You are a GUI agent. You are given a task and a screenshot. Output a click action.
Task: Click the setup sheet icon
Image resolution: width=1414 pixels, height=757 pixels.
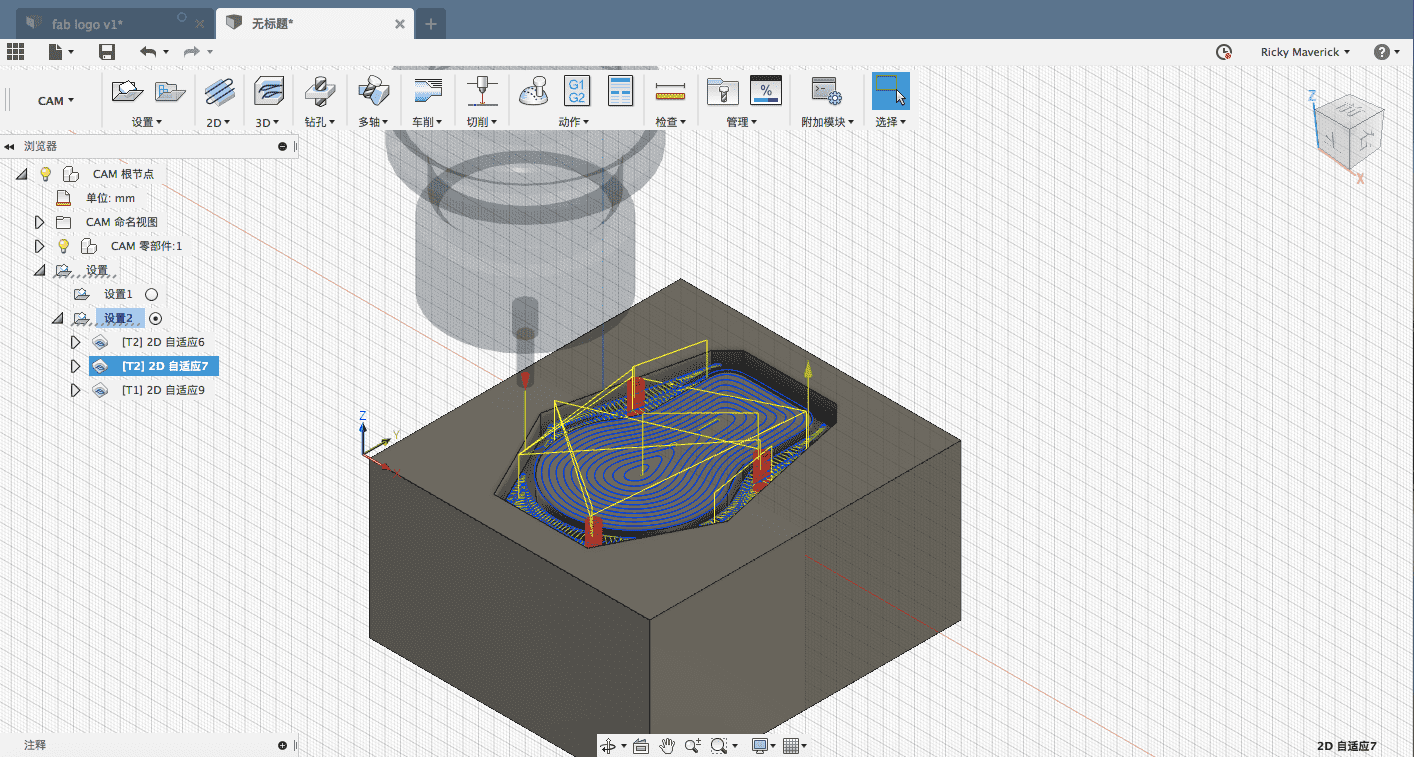click(621, 92)
